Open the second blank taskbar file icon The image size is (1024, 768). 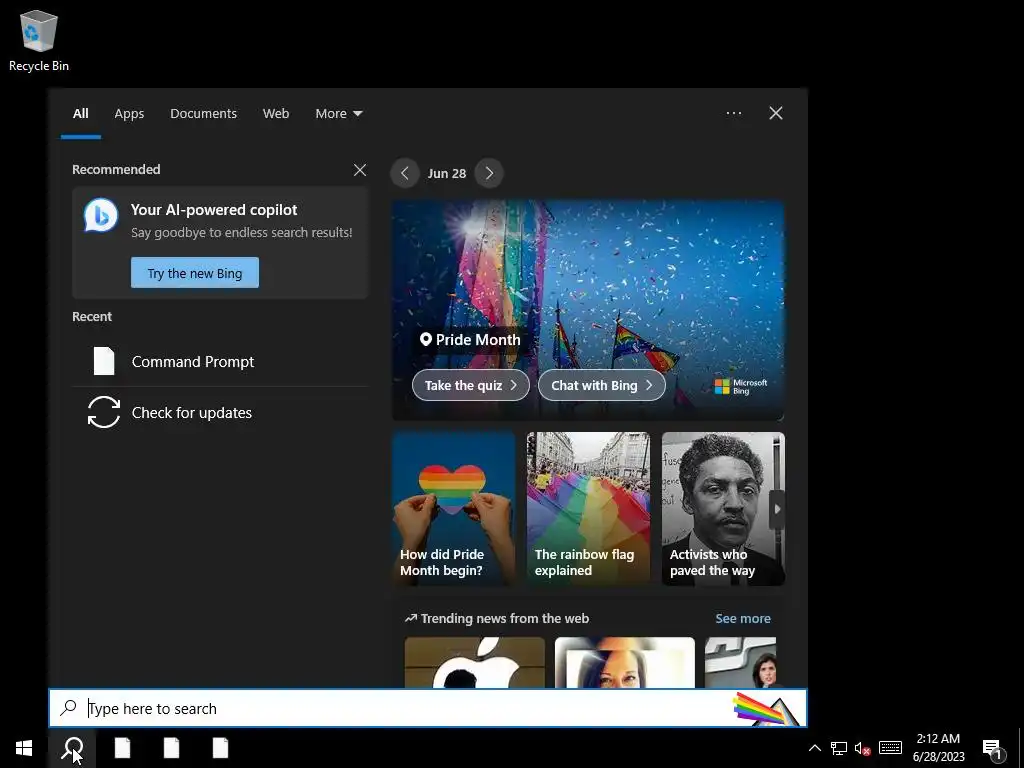(x=172, y=748)
